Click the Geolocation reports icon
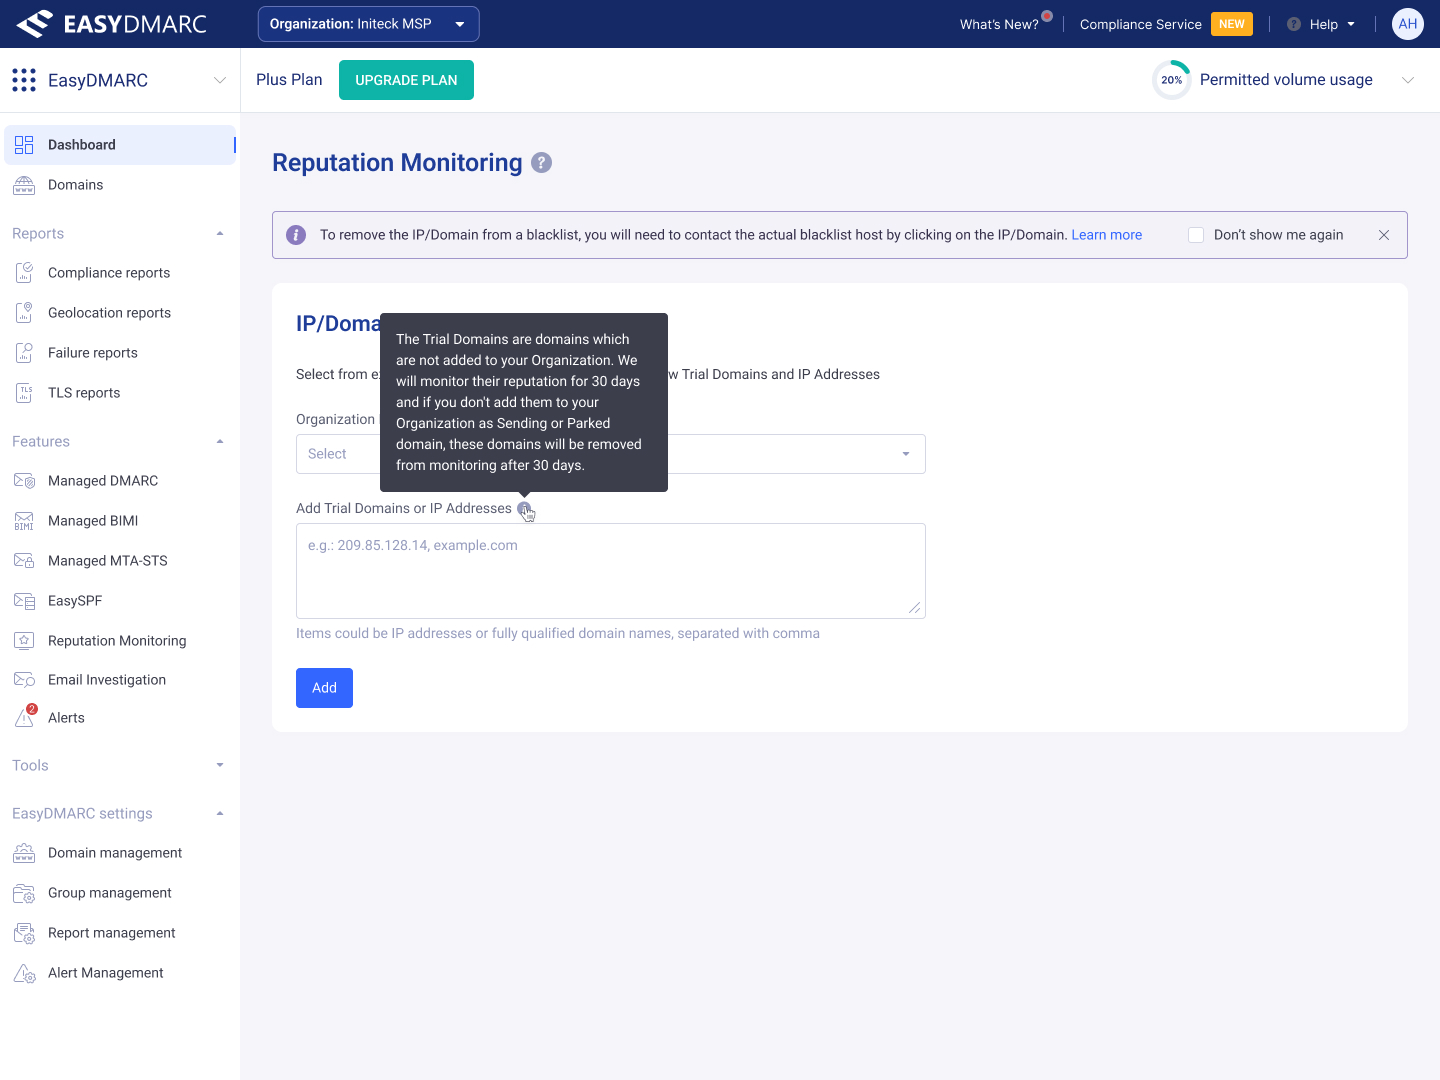The width and height of the screenshot is (1440, 1080). click(x=24, y=313)
